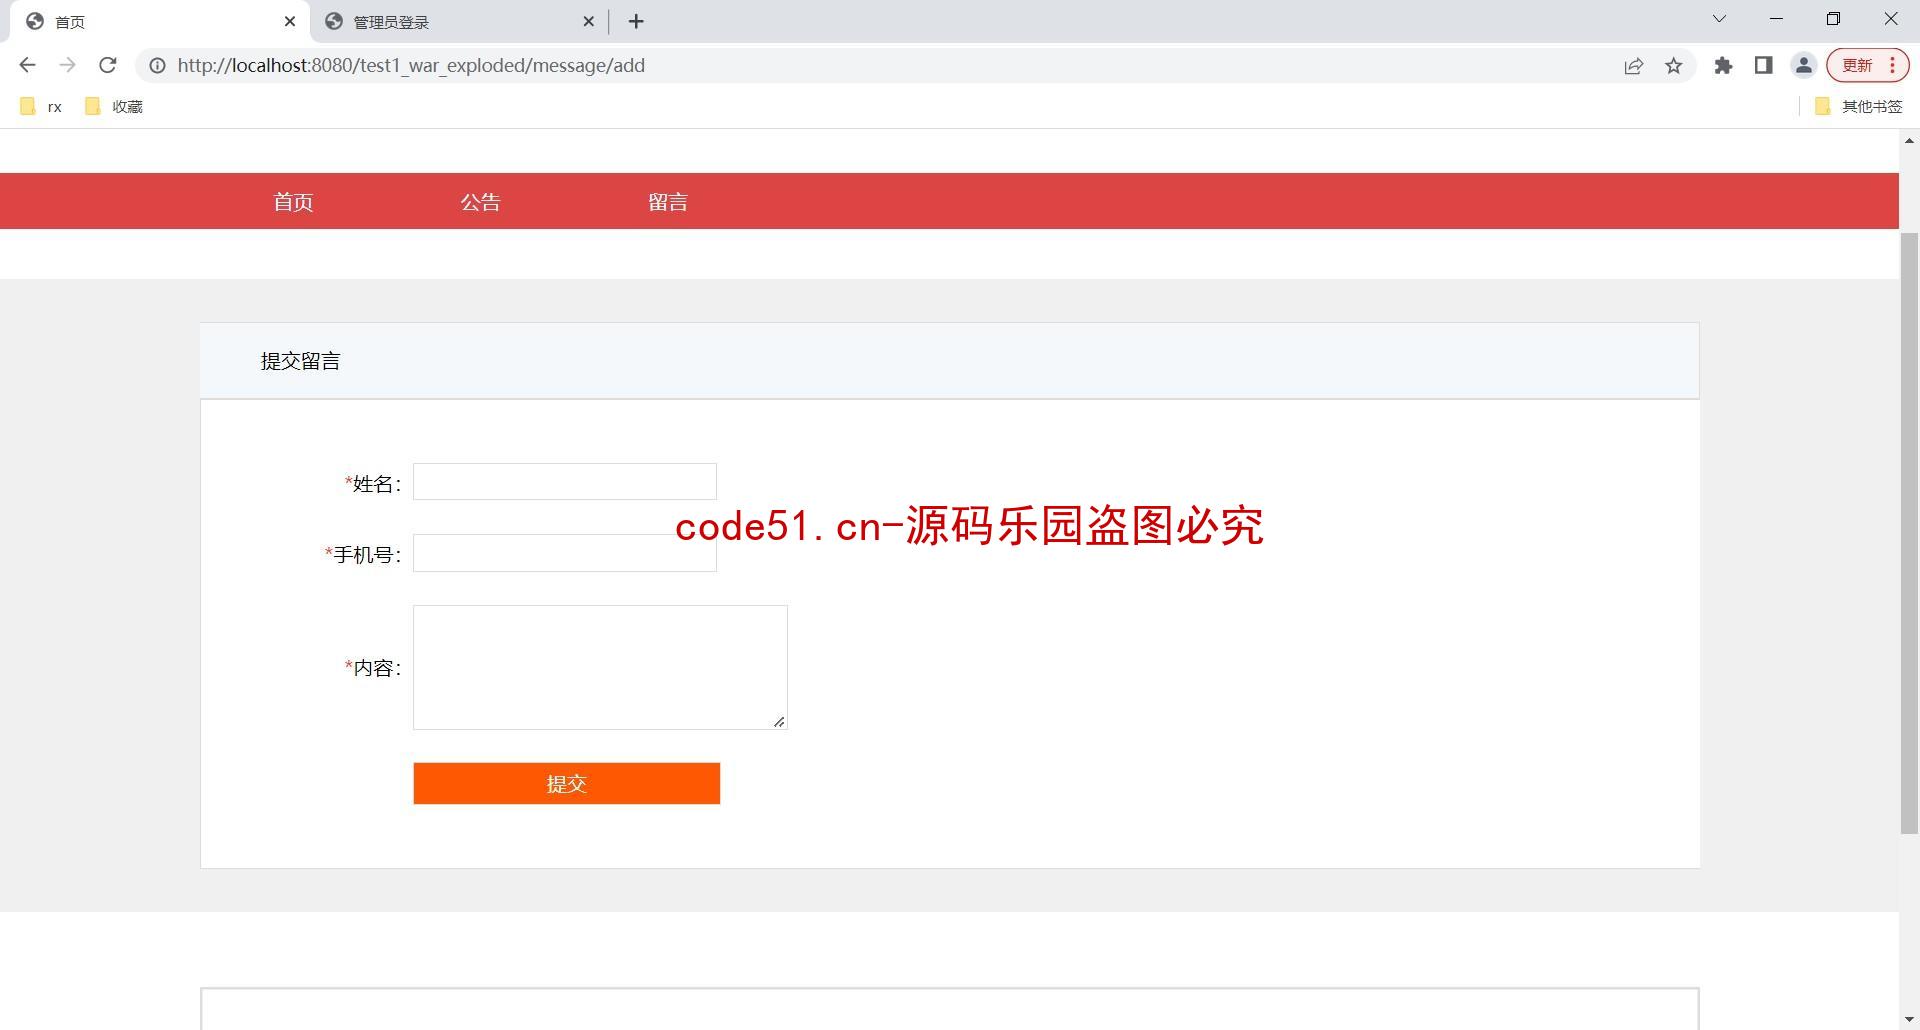Toggle the browser side panel
Image resolution: width=1920 pixels, height=1030 pixels.
pyautogui.click(x=1763, y=65)
